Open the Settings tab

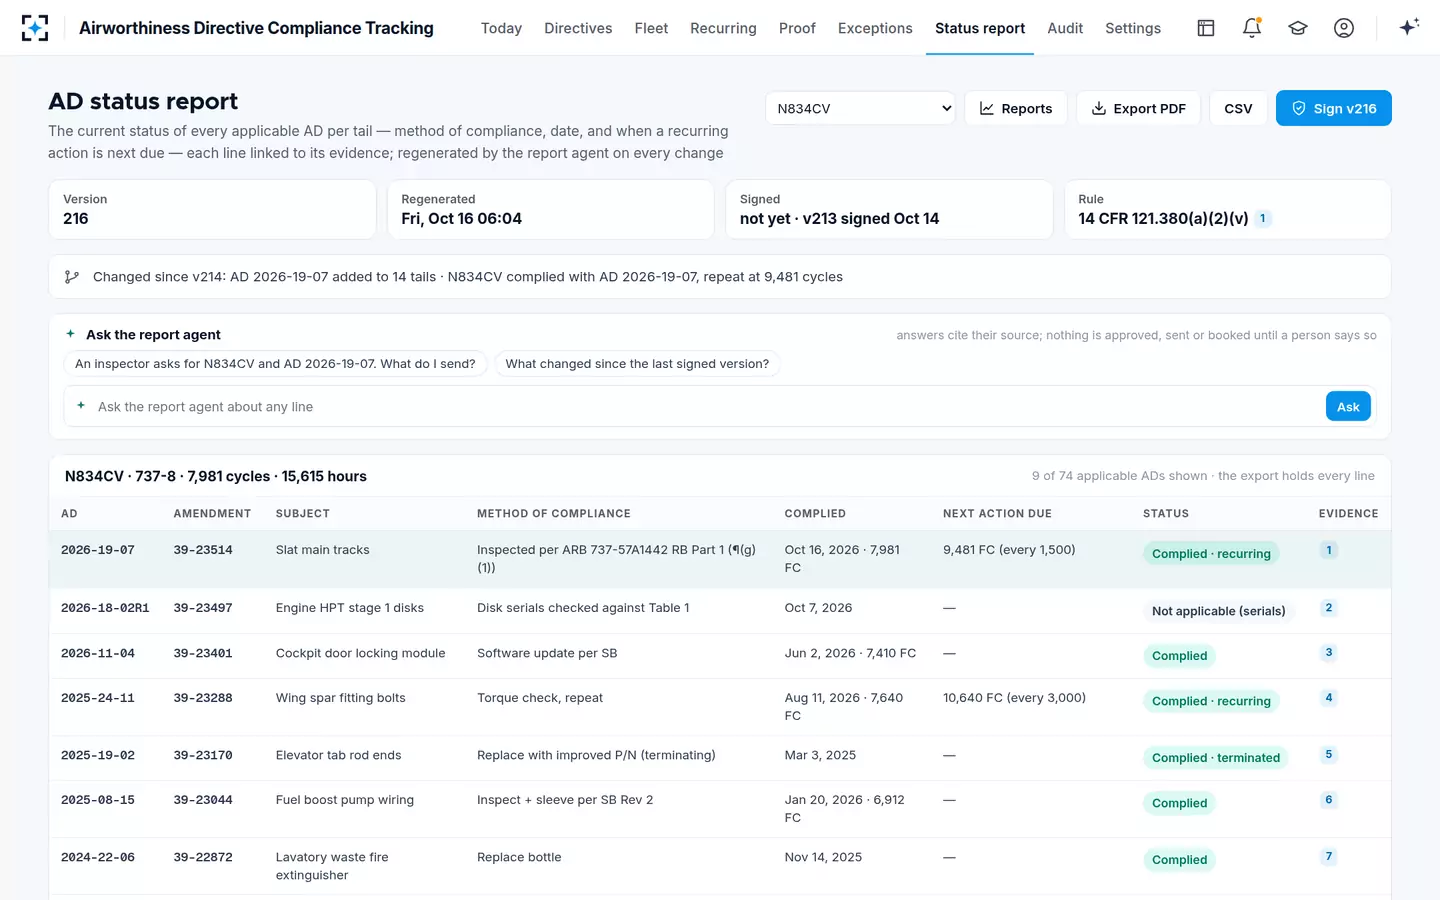(1133, 28)
